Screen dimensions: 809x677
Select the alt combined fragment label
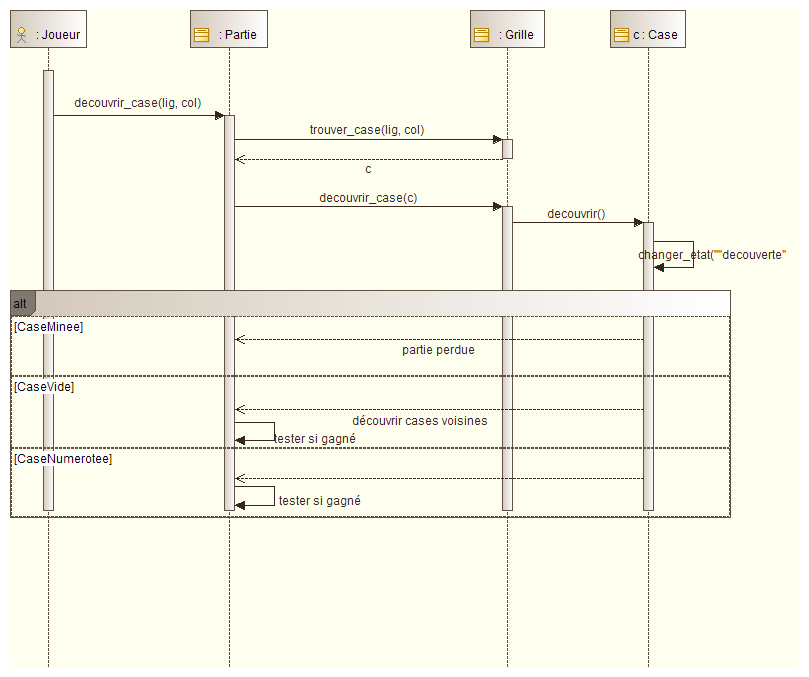pyautogui.click(x=21, y=303)
